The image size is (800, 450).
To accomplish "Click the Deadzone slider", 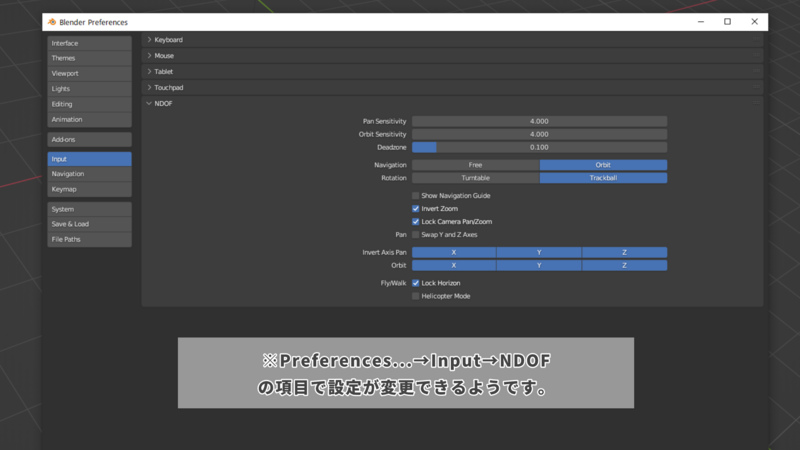I will [539, 147].
